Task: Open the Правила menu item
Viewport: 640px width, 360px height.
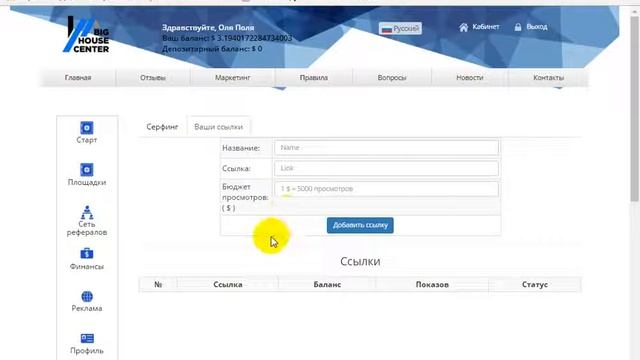Action: point(314,78)
